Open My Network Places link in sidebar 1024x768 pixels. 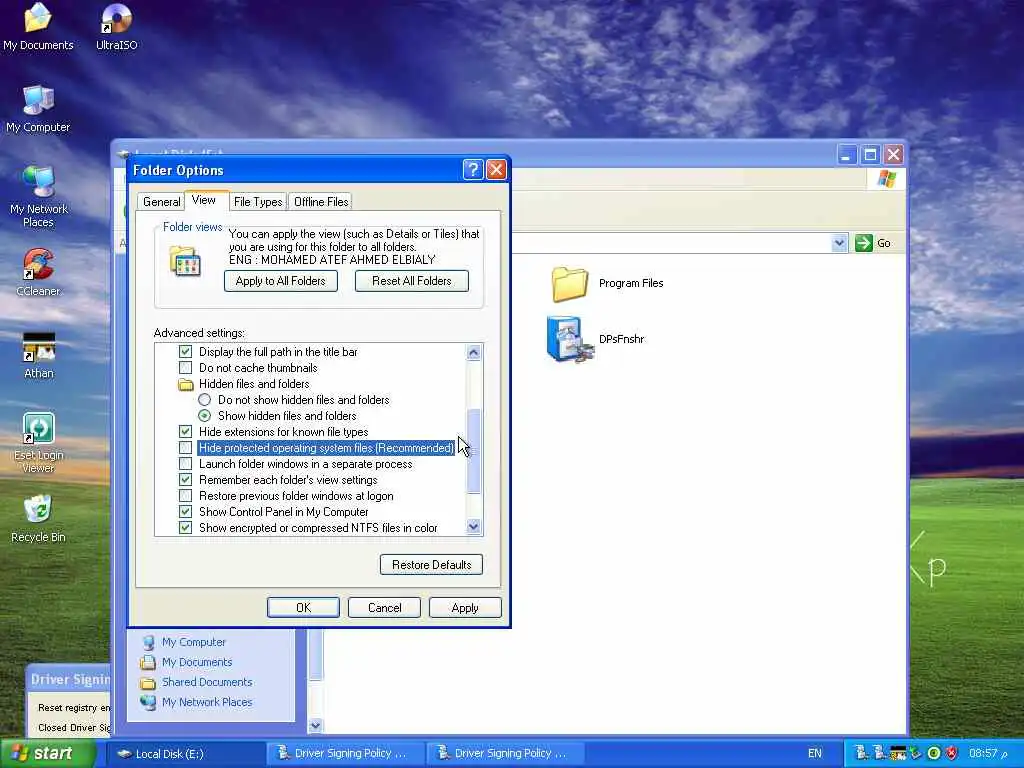coord(207,702)
